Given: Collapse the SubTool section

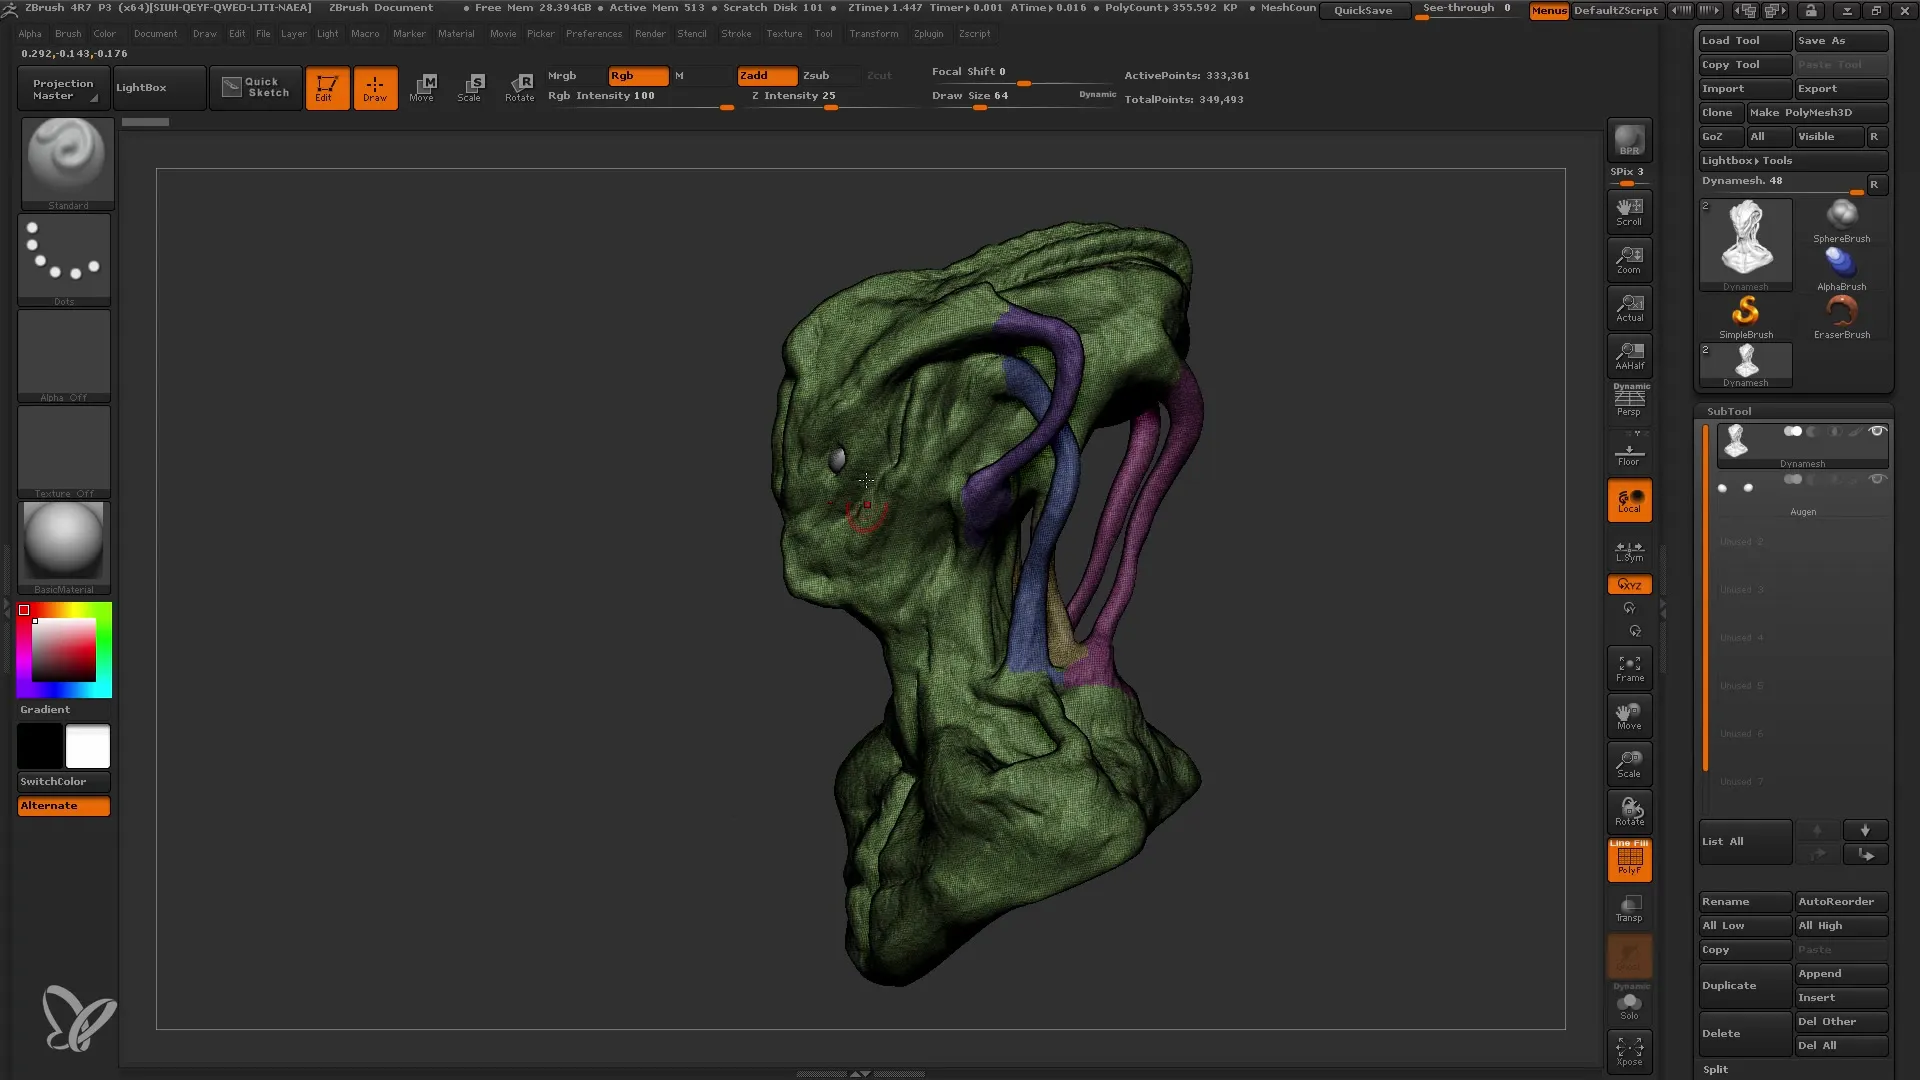Looking at the screenshot, I should tap(1729, 412).
